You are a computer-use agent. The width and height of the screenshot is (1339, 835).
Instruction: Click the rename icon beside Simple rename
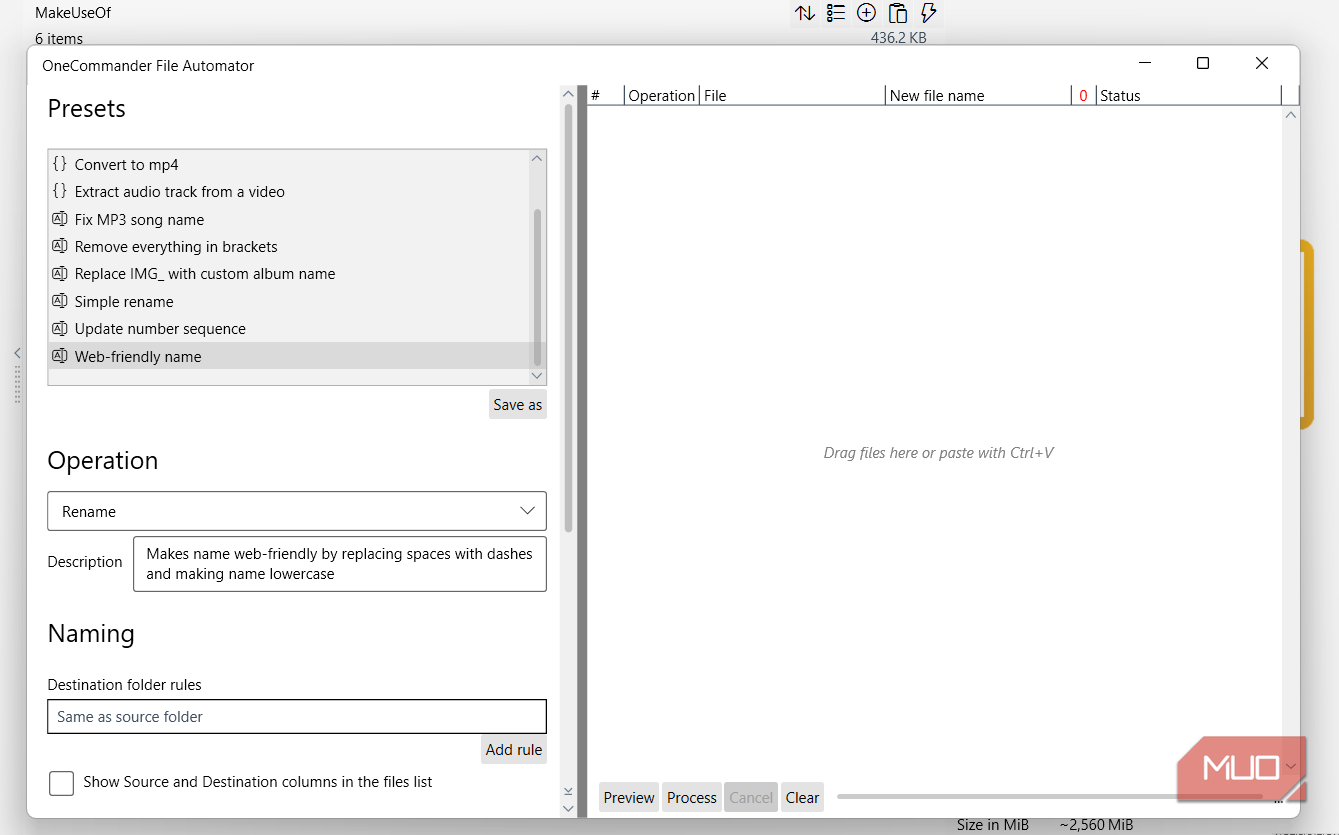click(60, 301)
